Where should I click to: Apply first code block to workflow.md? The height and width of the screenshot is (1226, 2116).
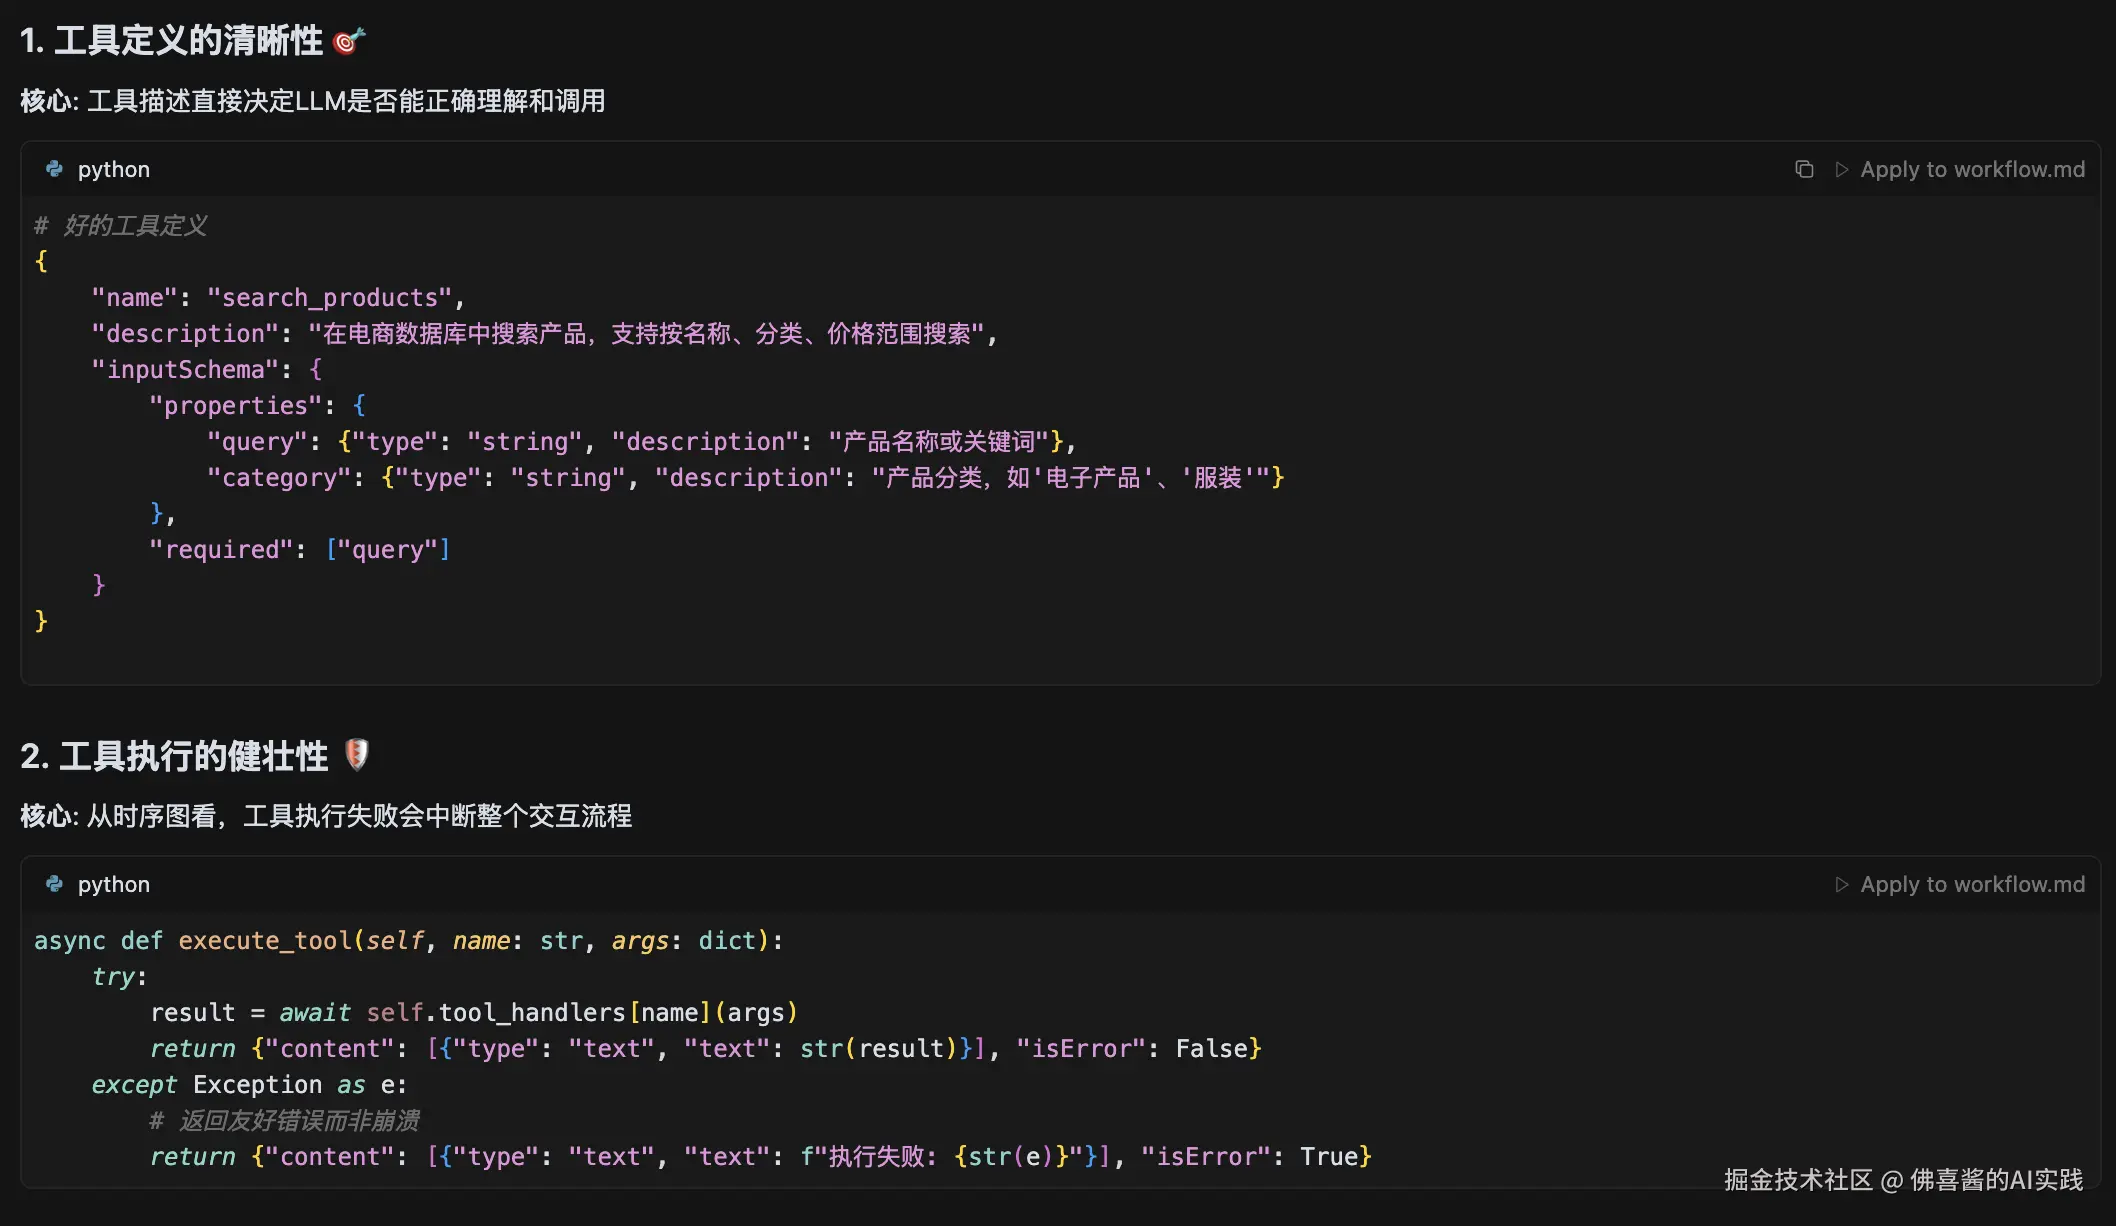1971,169
